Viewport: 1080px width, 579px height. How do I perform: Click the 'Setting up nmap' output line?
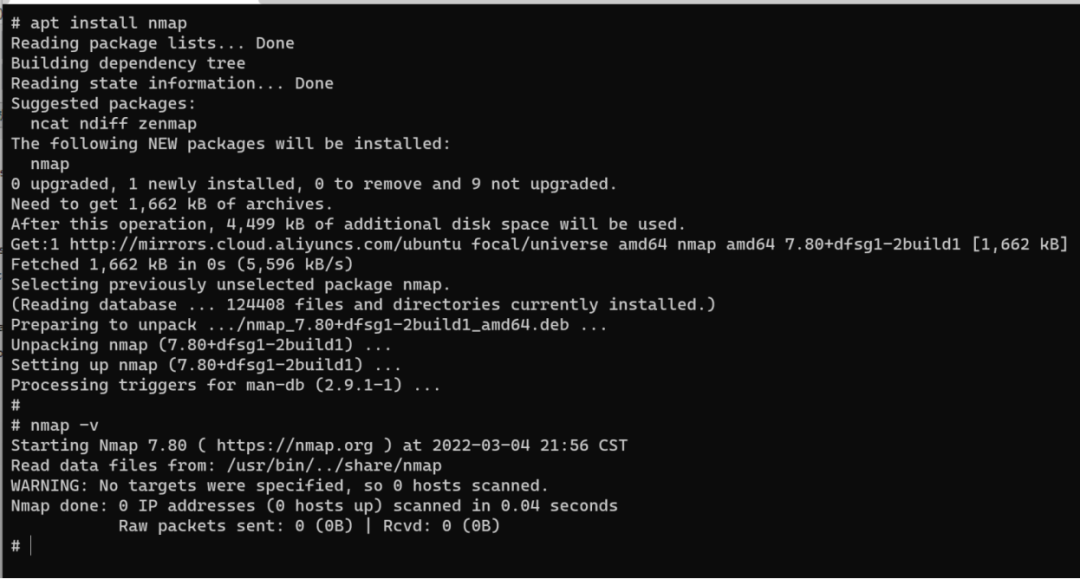click(206, 365)
